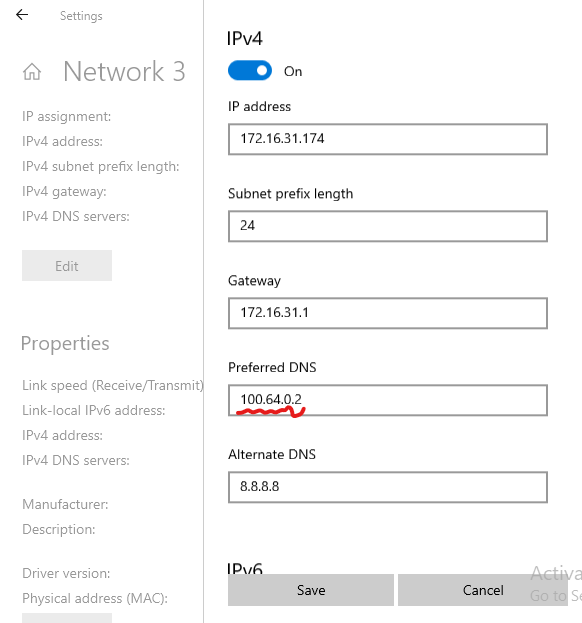The width and height of the screenshot is (582, 623).
Task: Cancel editing IP settings
Action: coord(483,590)
